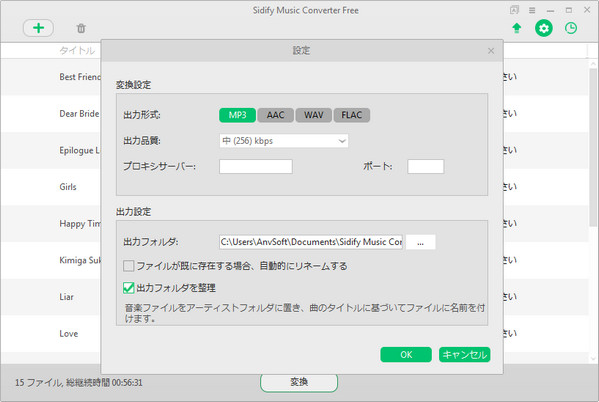Screen dimensions: 599x402
Task: Maximize the Sidify window
Action: tap(568, 10)
